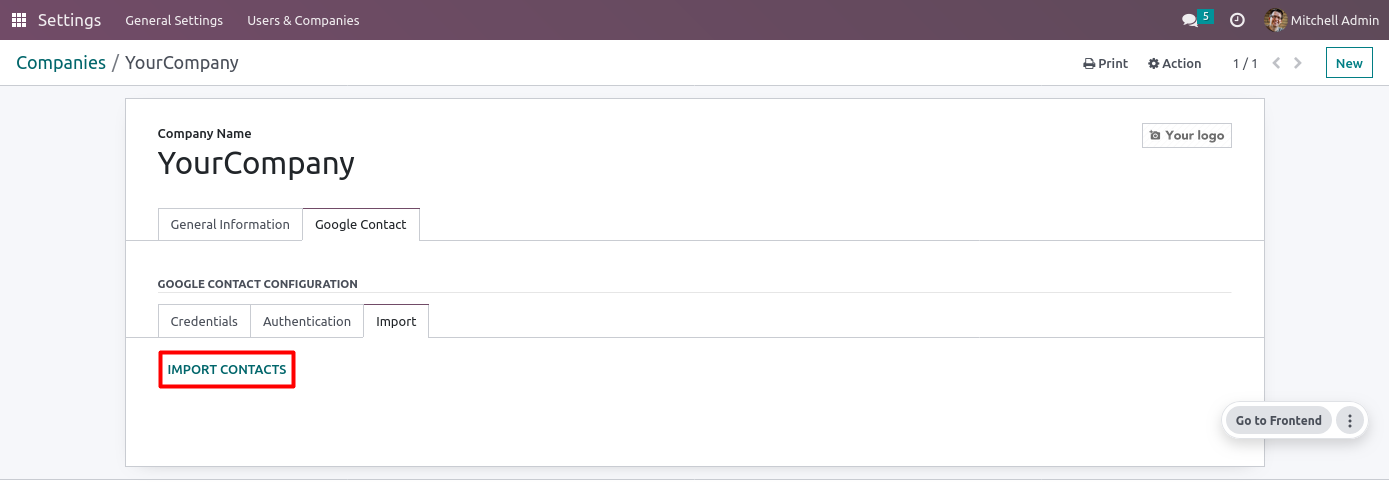
Task: Click the Mitchell Admin avatar picture
Action: (x=1275, y=20)
